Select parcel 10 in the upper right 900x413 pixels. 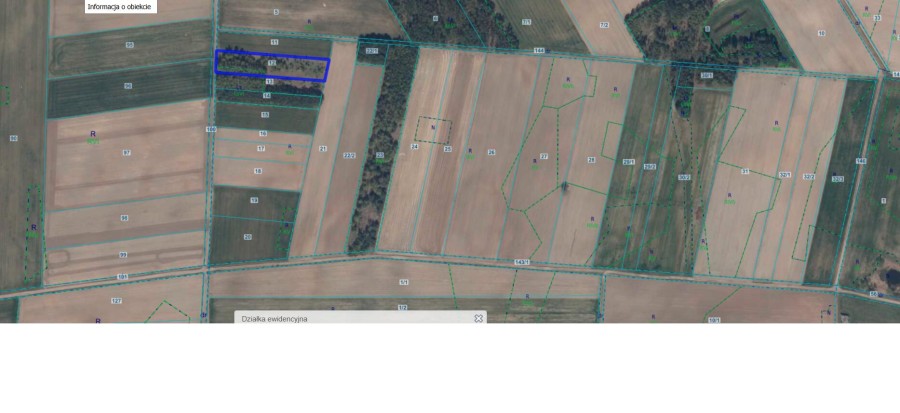pos(821,33)
